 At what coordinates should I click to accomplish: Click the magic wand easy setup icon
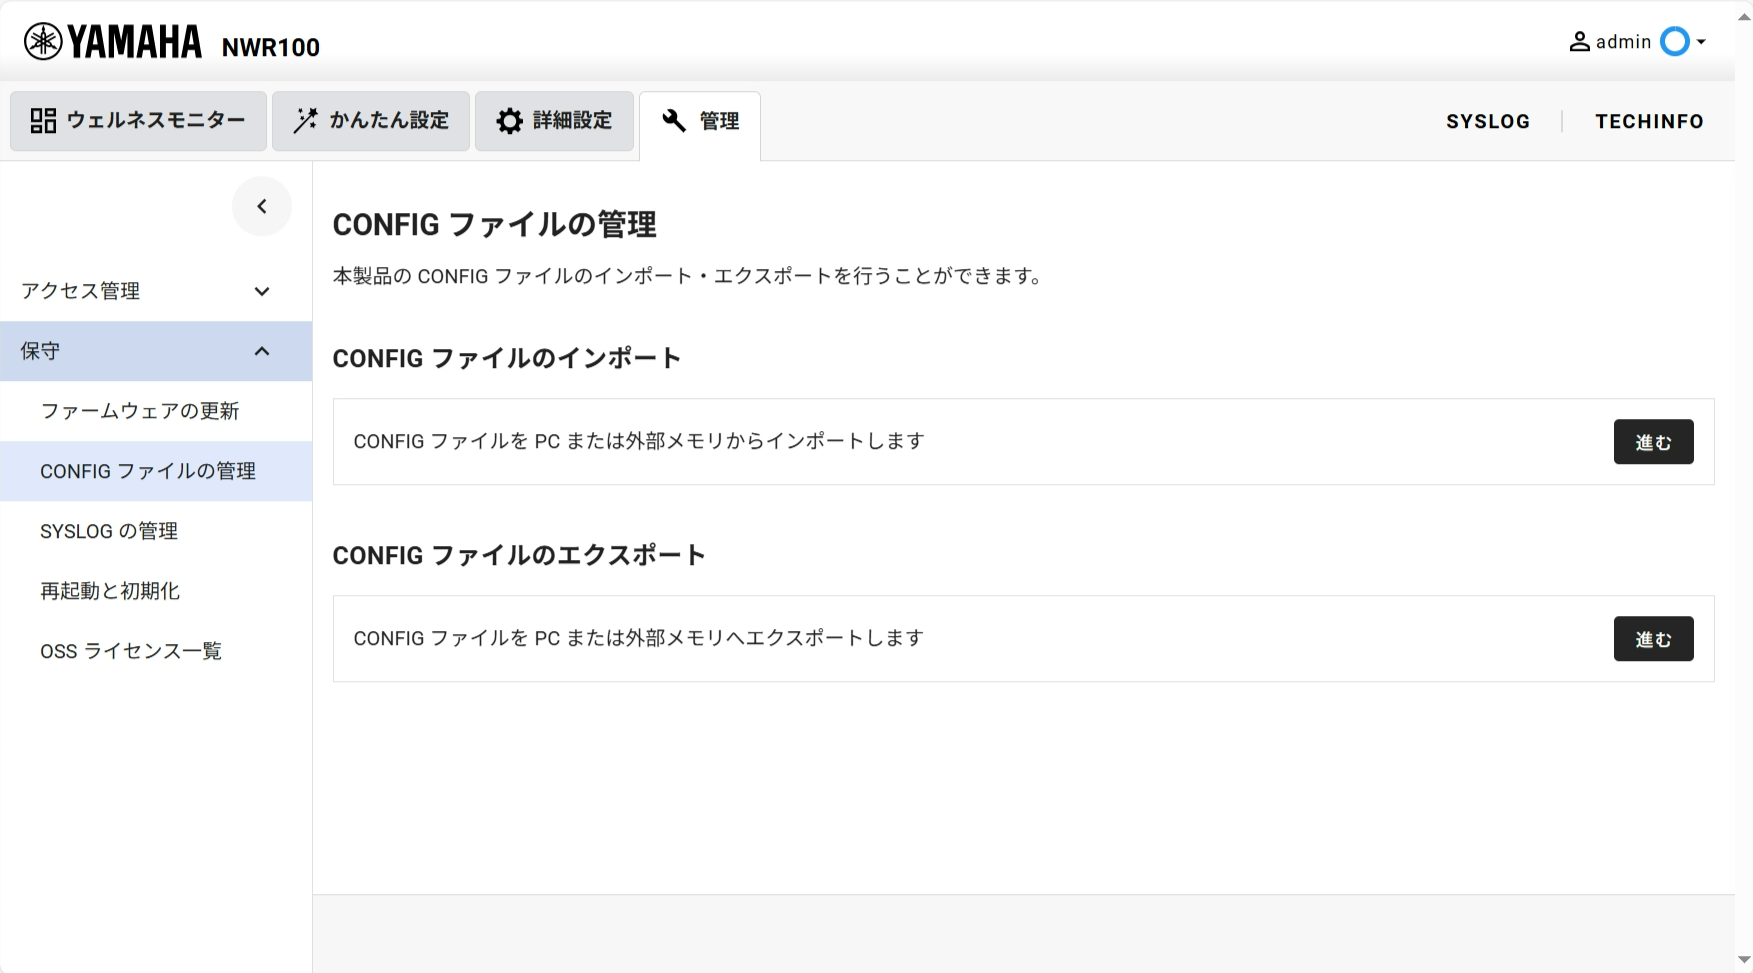pos(305,121)
